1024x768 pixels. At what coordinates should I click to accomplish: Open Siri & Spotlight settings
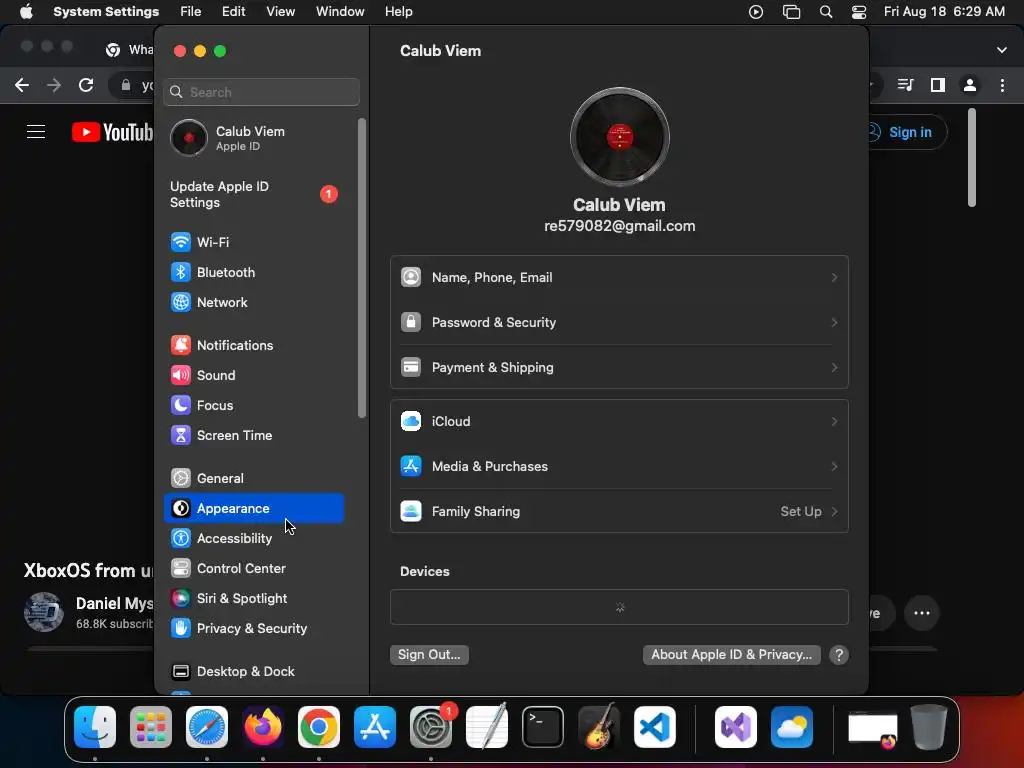(x=253, y=599)
